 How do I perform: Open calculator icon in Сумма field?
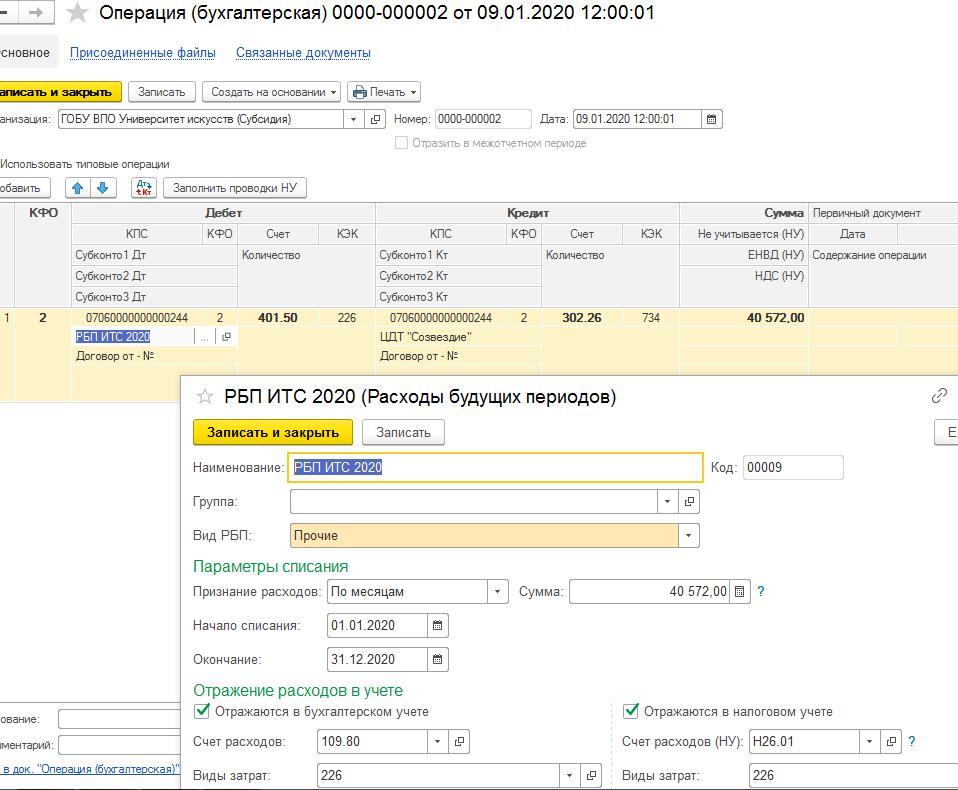tap(739, 592)
